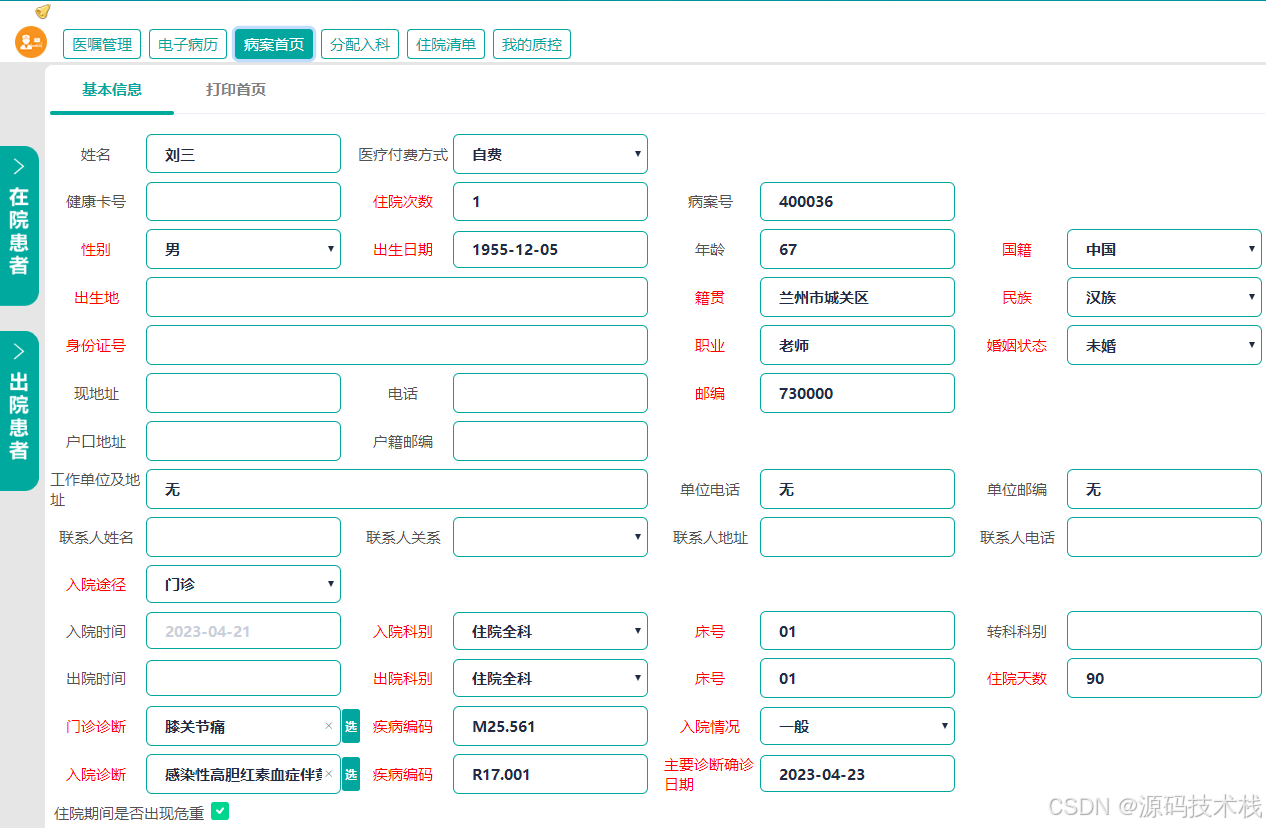The image size is (1266, 828).
Task: Click the 疾病编码 field showing R17.001
Action: coord(550,774)
